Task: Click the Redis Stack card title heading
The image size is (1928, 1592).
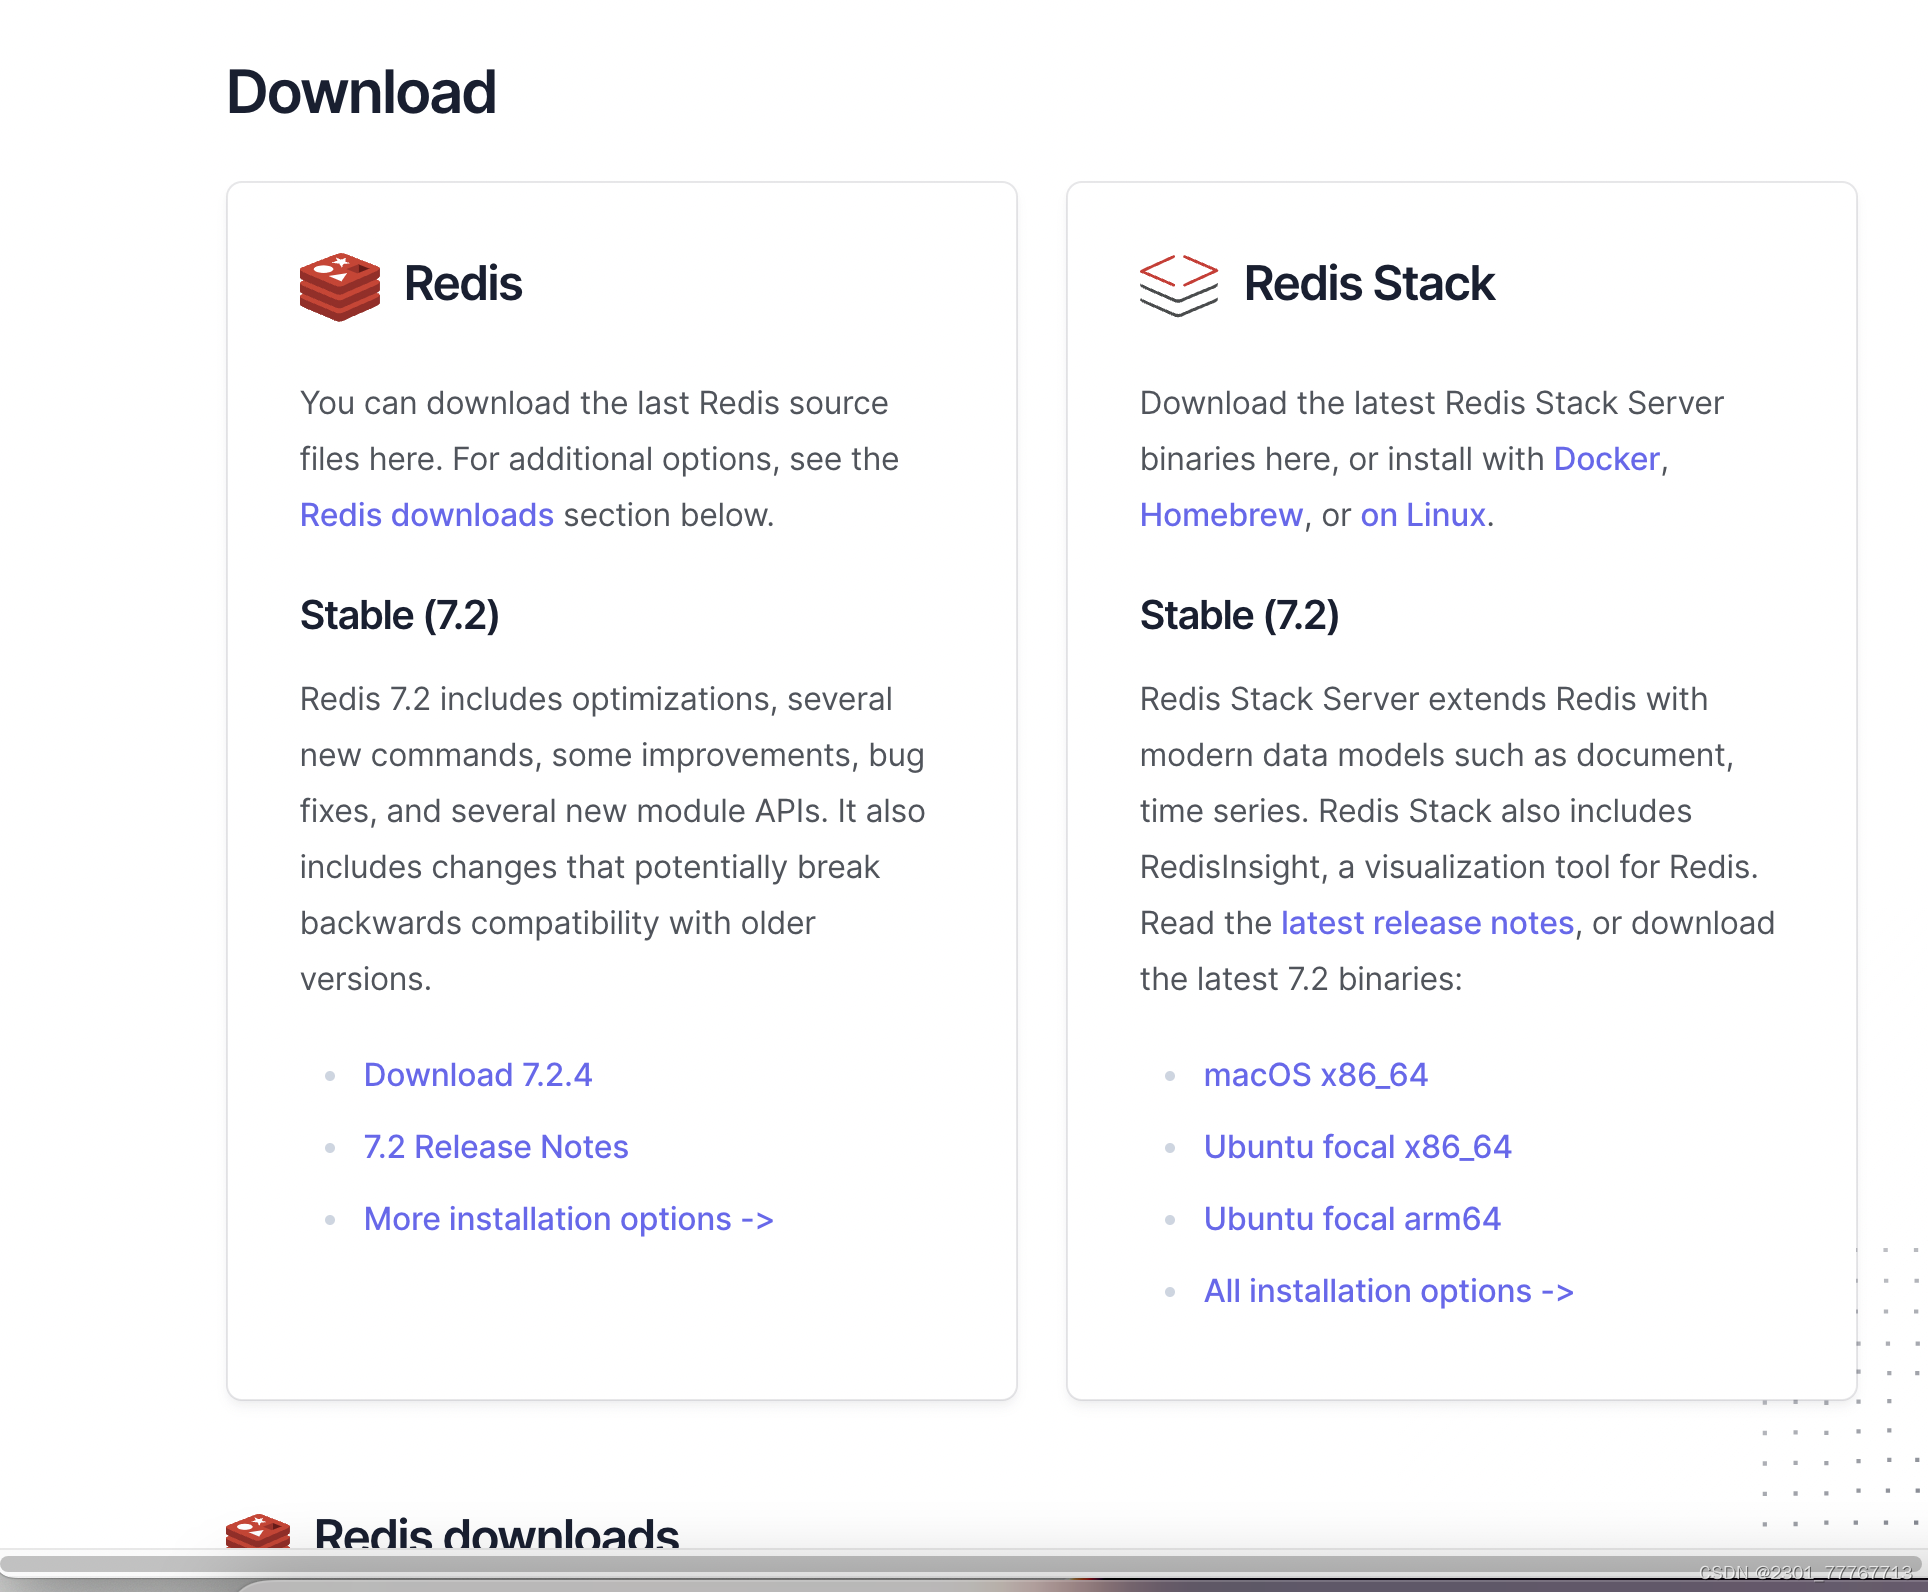Action: point(1368,284)
